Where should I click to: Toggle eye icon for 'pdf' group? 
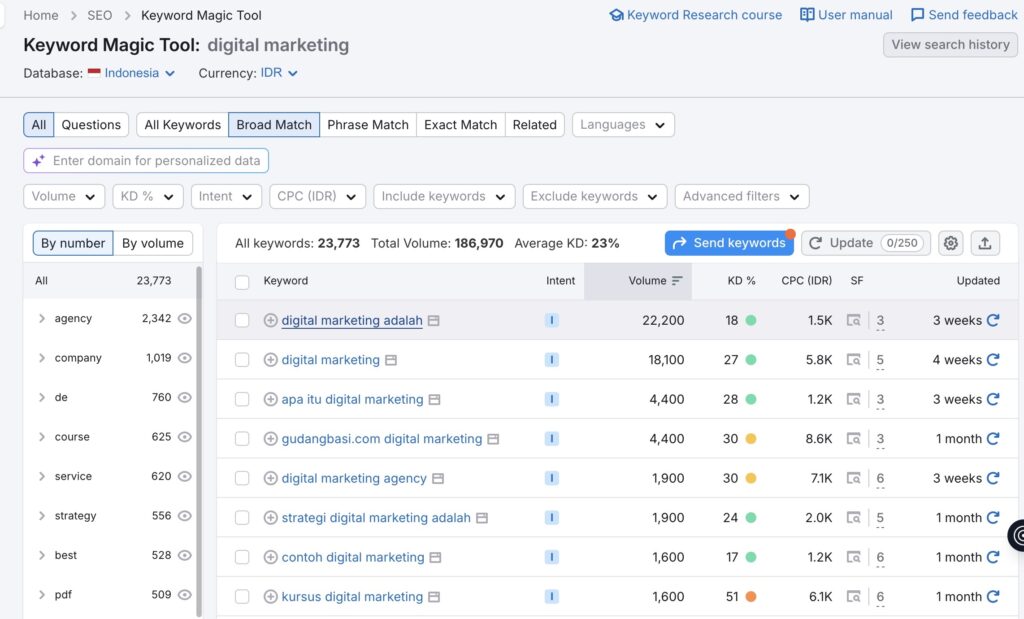(185, 595)
